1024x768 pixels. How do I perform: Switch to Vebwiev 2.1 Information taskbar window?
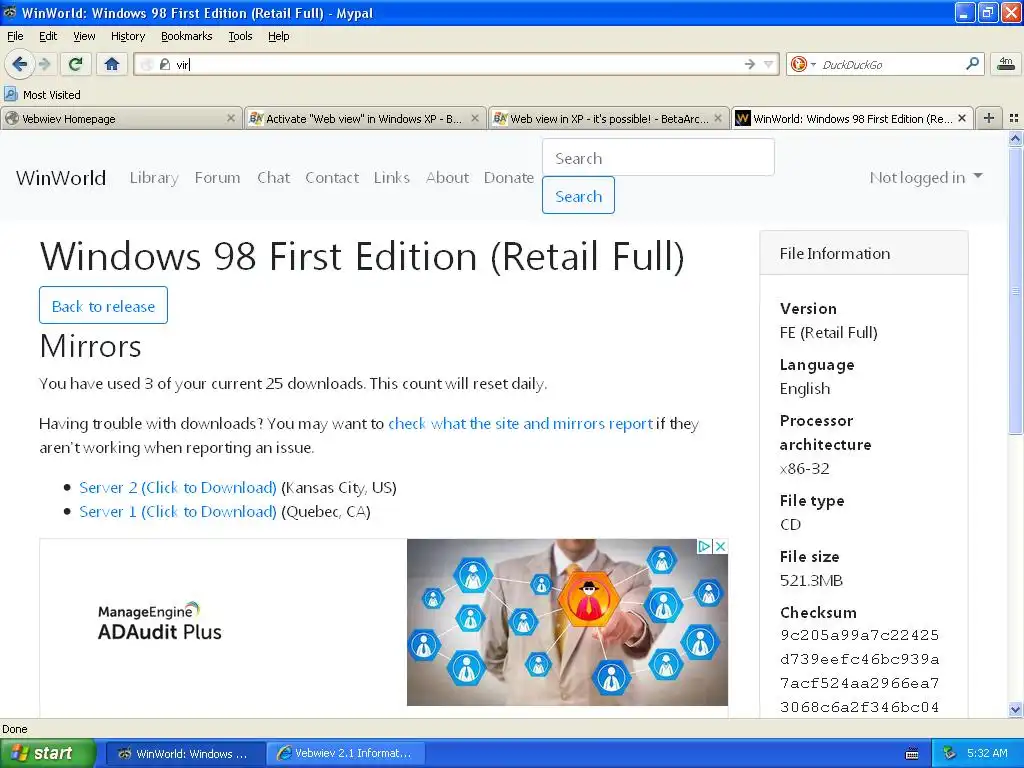click(x=346, y=754)
